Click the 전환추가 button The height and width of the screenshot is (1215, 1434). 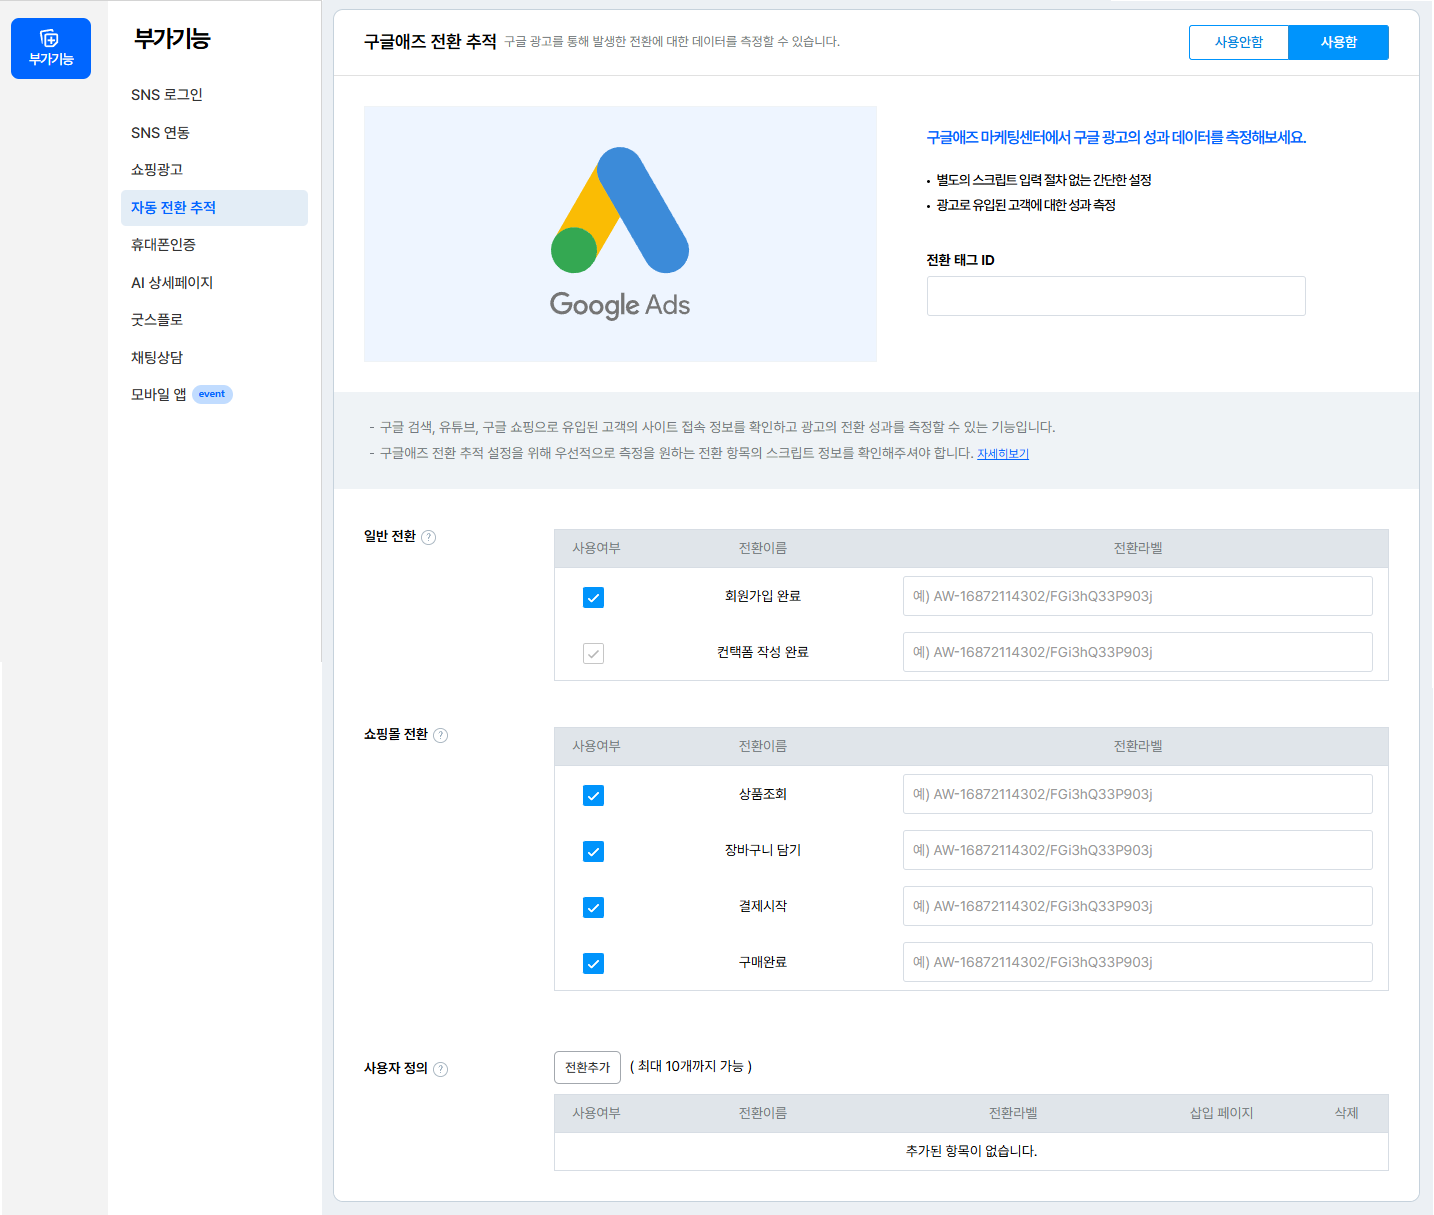click(587, 1067)
